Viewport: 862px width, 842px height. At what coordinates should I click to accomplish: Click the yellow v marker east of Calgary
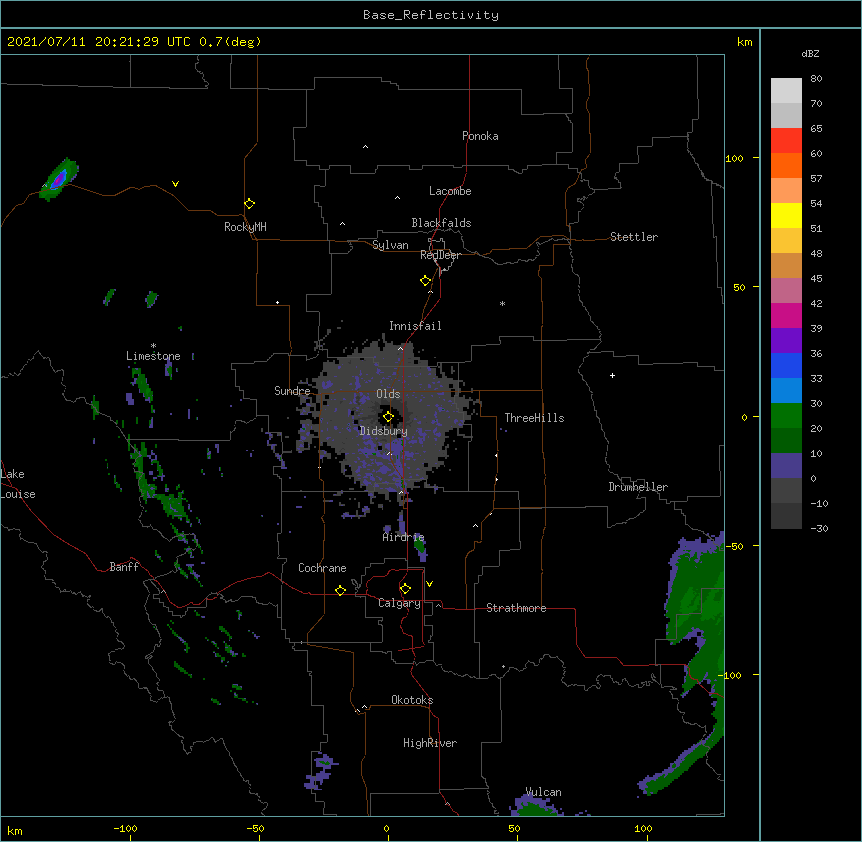[429, 584]
